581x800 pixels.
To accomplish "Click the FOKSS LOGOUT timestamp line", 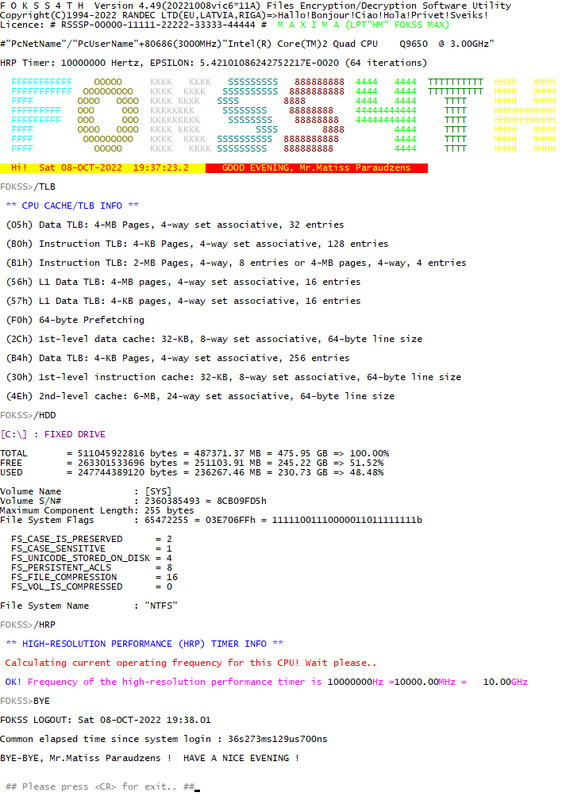I will coord(105,720).
